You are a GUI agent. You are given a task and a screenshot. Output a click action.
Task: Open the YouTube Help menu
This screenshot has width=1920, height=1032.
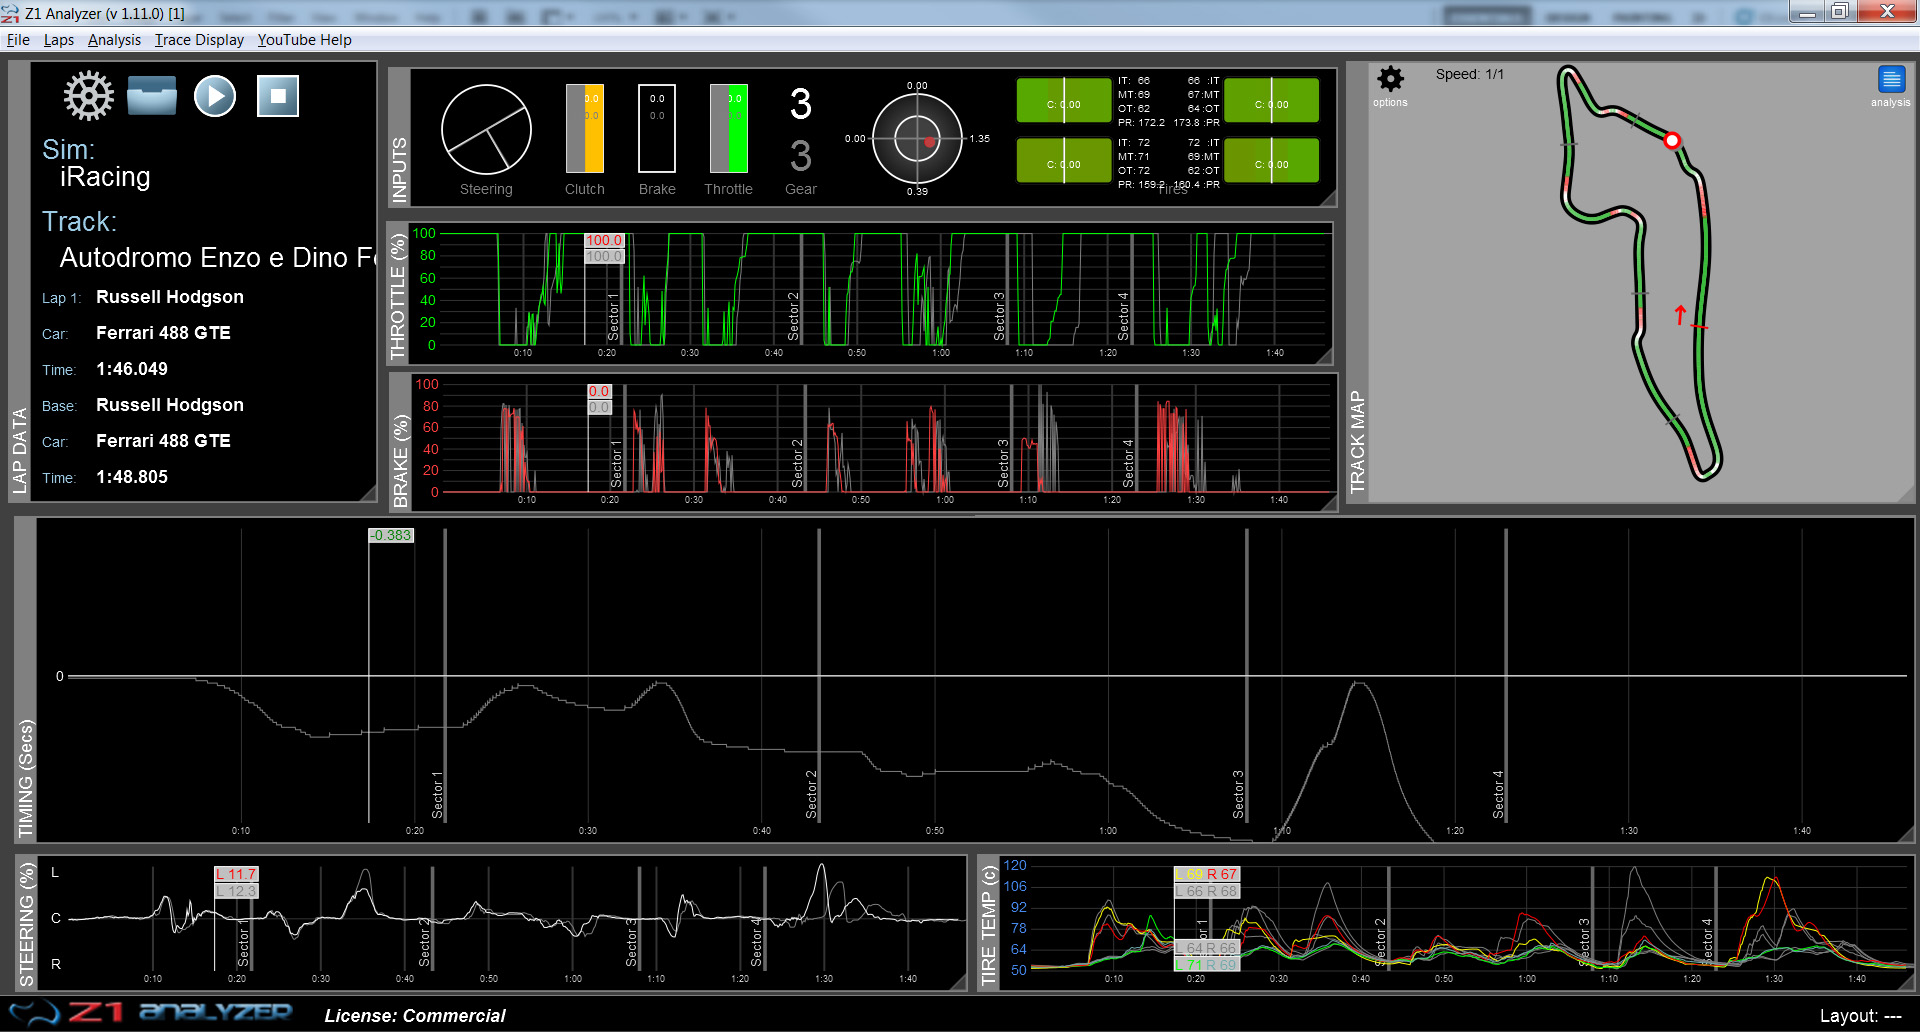(304, 40)
